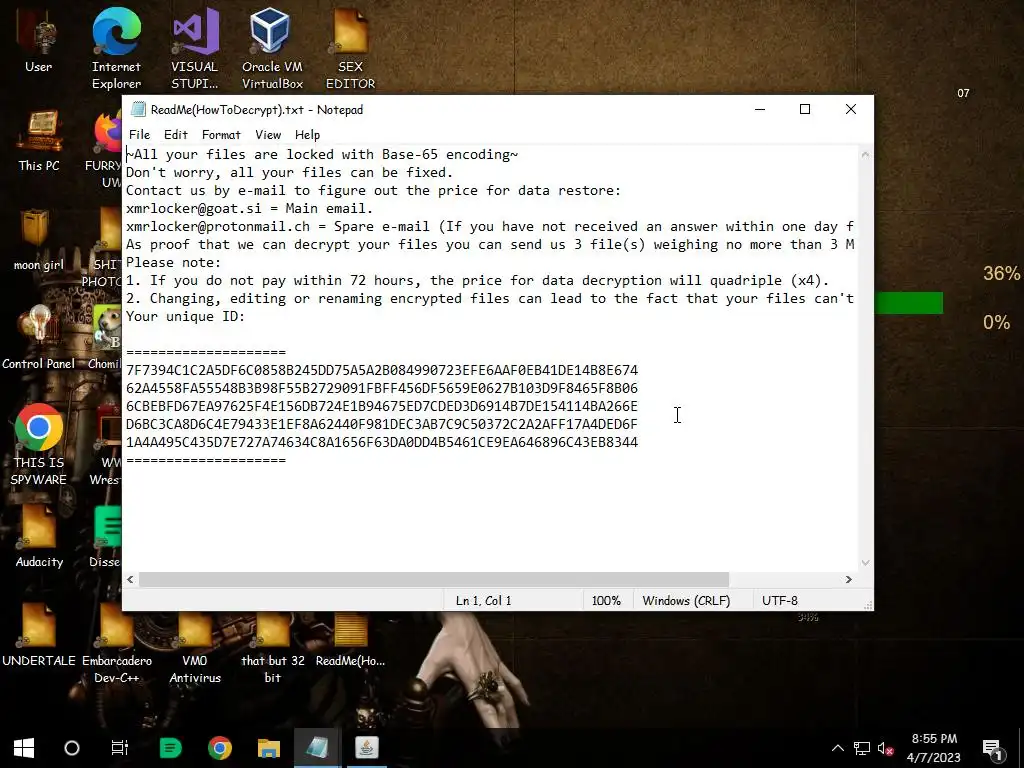The image size is (1024, 768).
Task: Click the ID line starting with 7F7394C1
Action: (381, 370)
